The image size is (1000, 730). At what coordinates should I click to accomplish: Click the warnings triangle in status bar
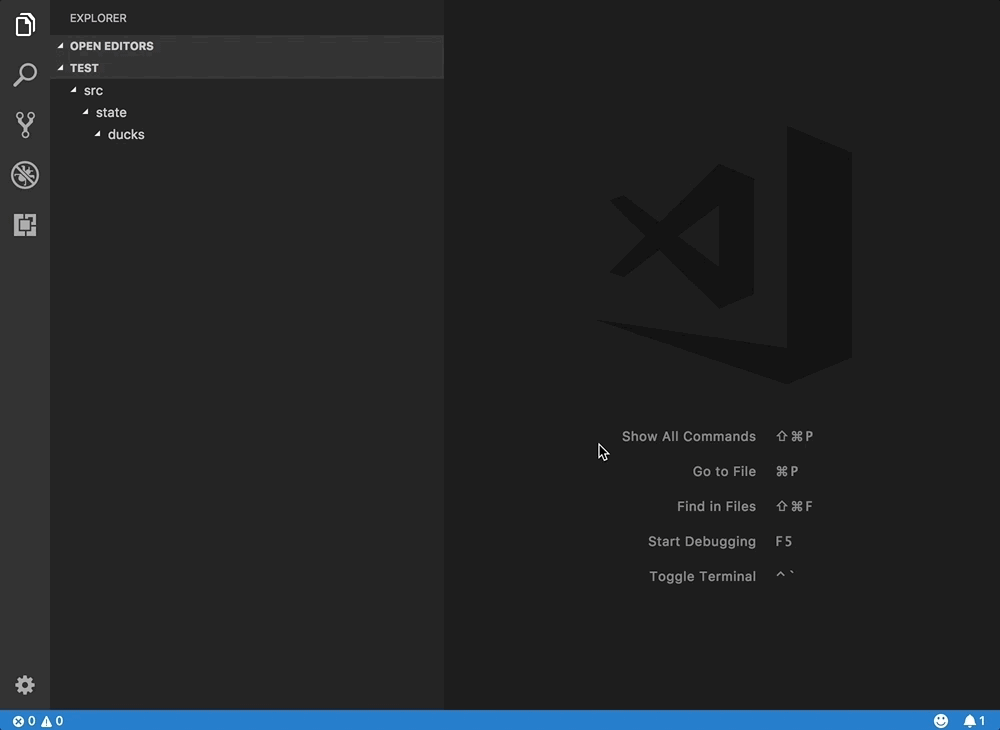[x=47, y=721]
